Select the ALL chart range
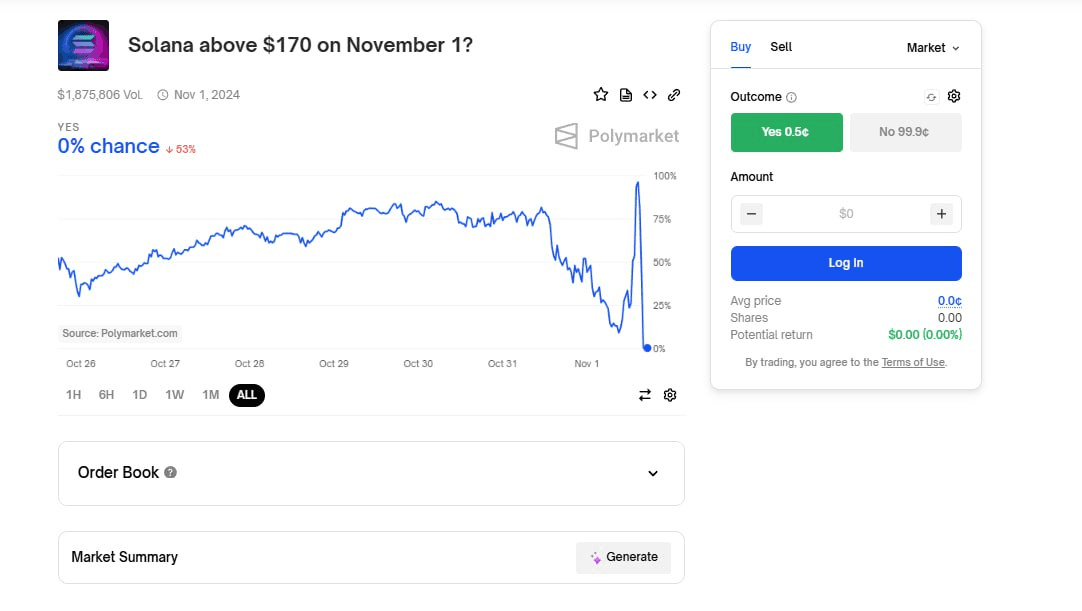This screenshot has width=1082, height=611. click(246, 395)
